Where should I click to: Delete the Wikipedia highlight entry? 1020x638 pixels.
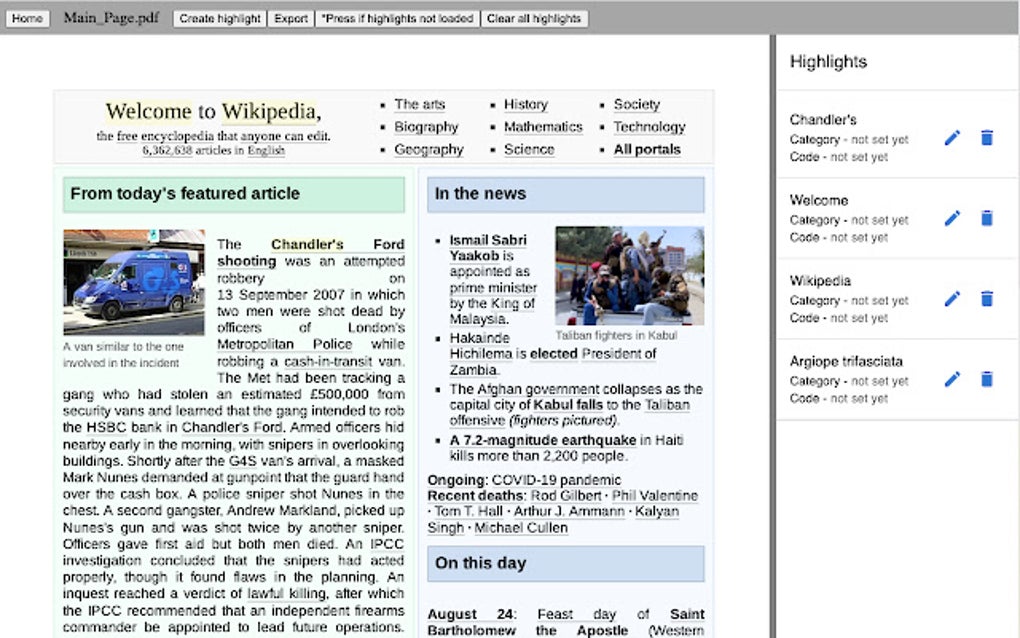(987, 299)
